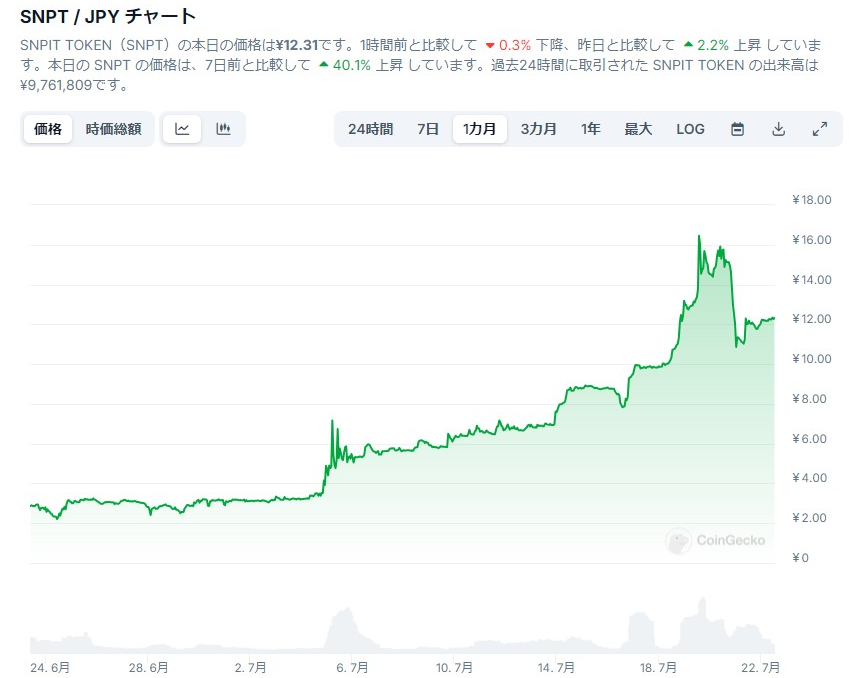
Task: Select the 時価総額 (market cap) toggle
Action: coord(113,129)
